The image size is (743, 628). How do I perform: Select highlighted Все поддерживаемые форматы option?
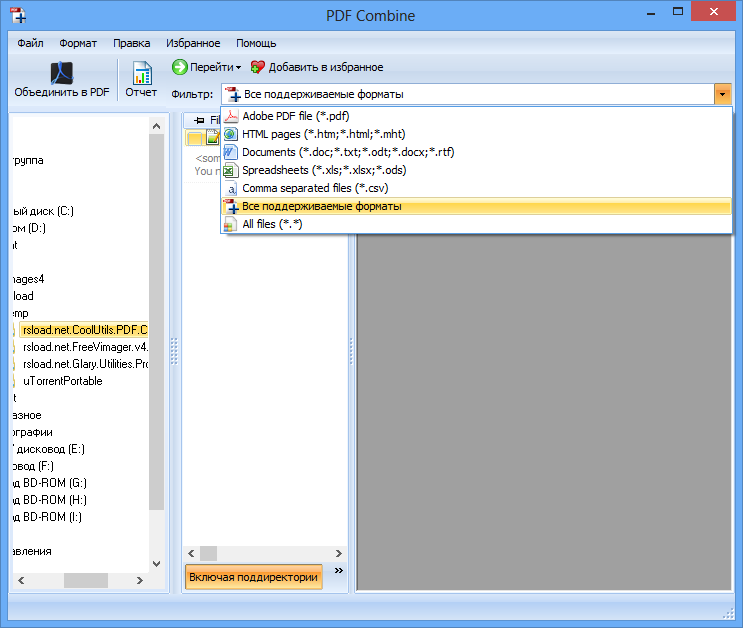click(x=477, y=206)
